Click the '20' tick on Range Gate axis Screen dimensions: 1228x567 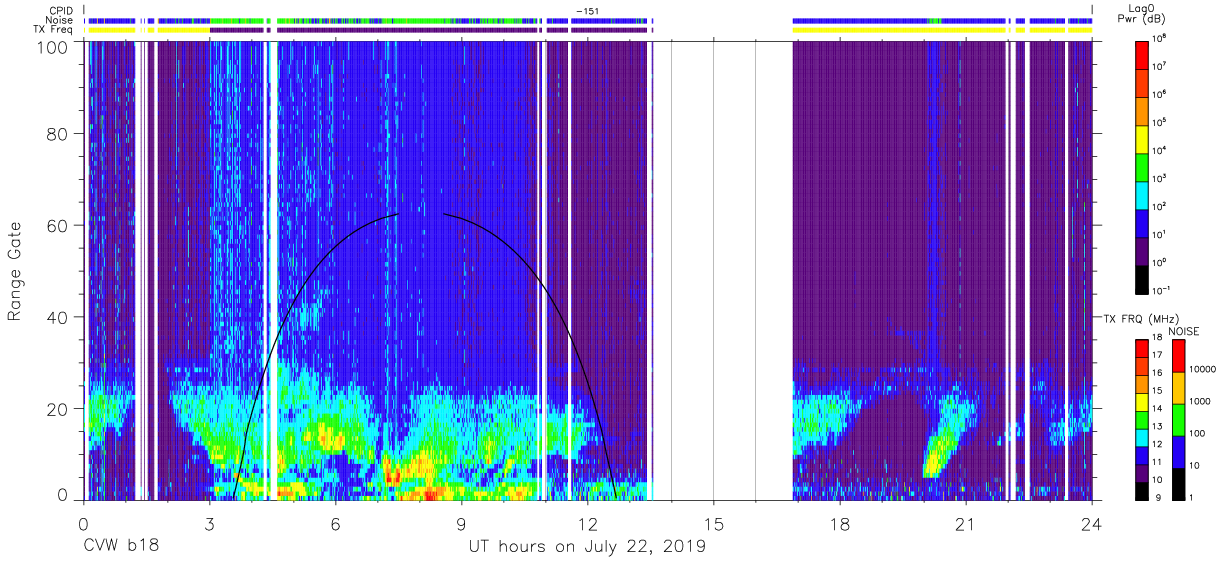pos(59,408)
